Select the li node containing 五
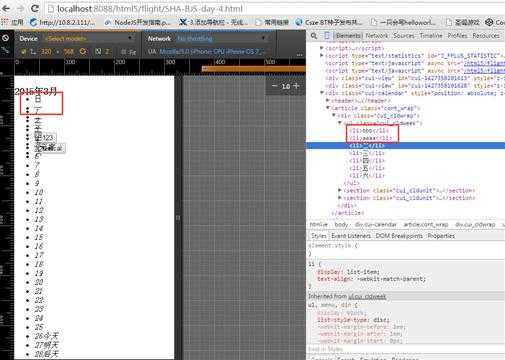 pos(367,168)
